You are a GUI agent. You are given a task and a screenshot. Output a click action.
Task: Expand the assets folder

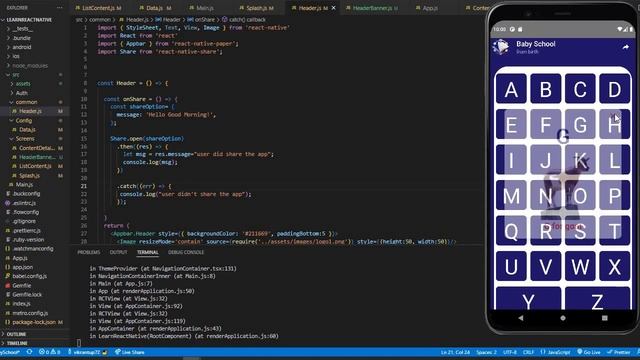23,84
